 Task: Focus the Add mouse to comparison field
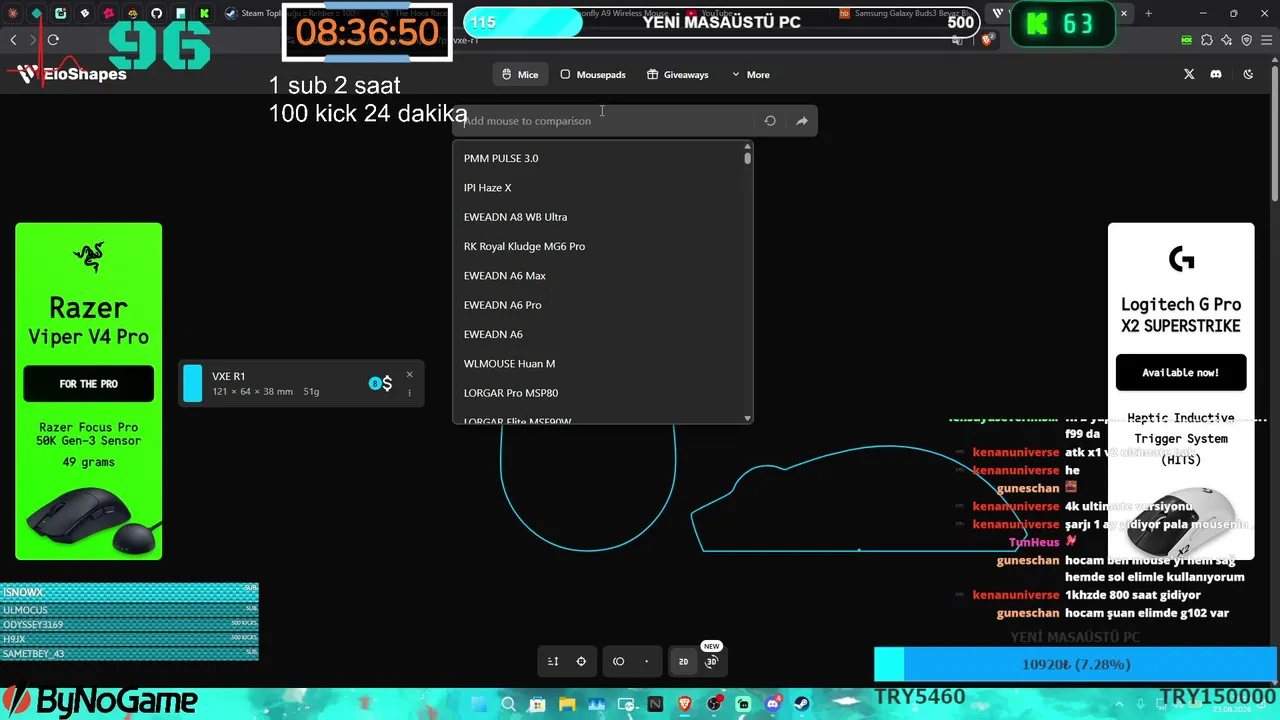pos(605,121)
